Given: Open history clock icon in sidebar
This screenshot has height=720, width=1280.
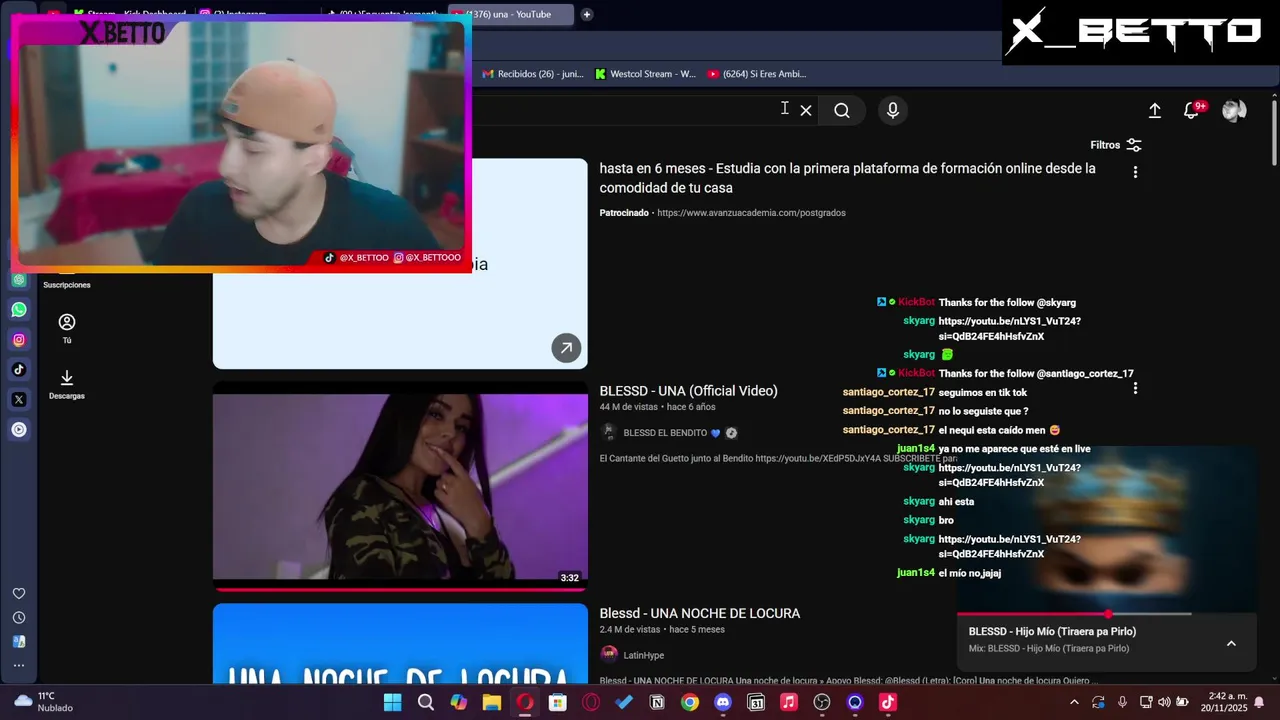Looking at the screenshot, I should tap(19, 618).
